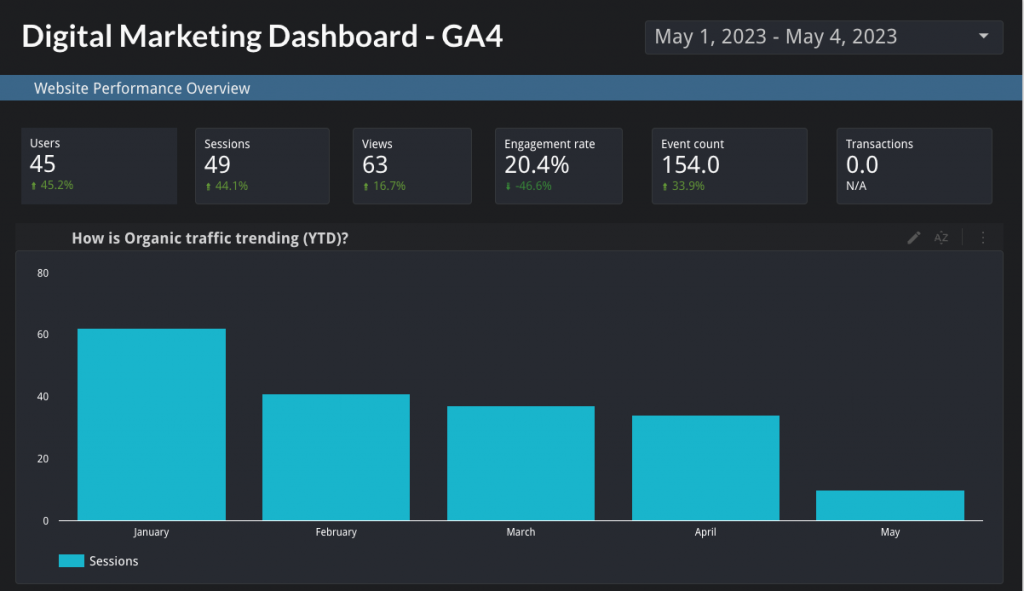Click the May bar in chart
1024x591 pixels.
click(x=890, y=505)
